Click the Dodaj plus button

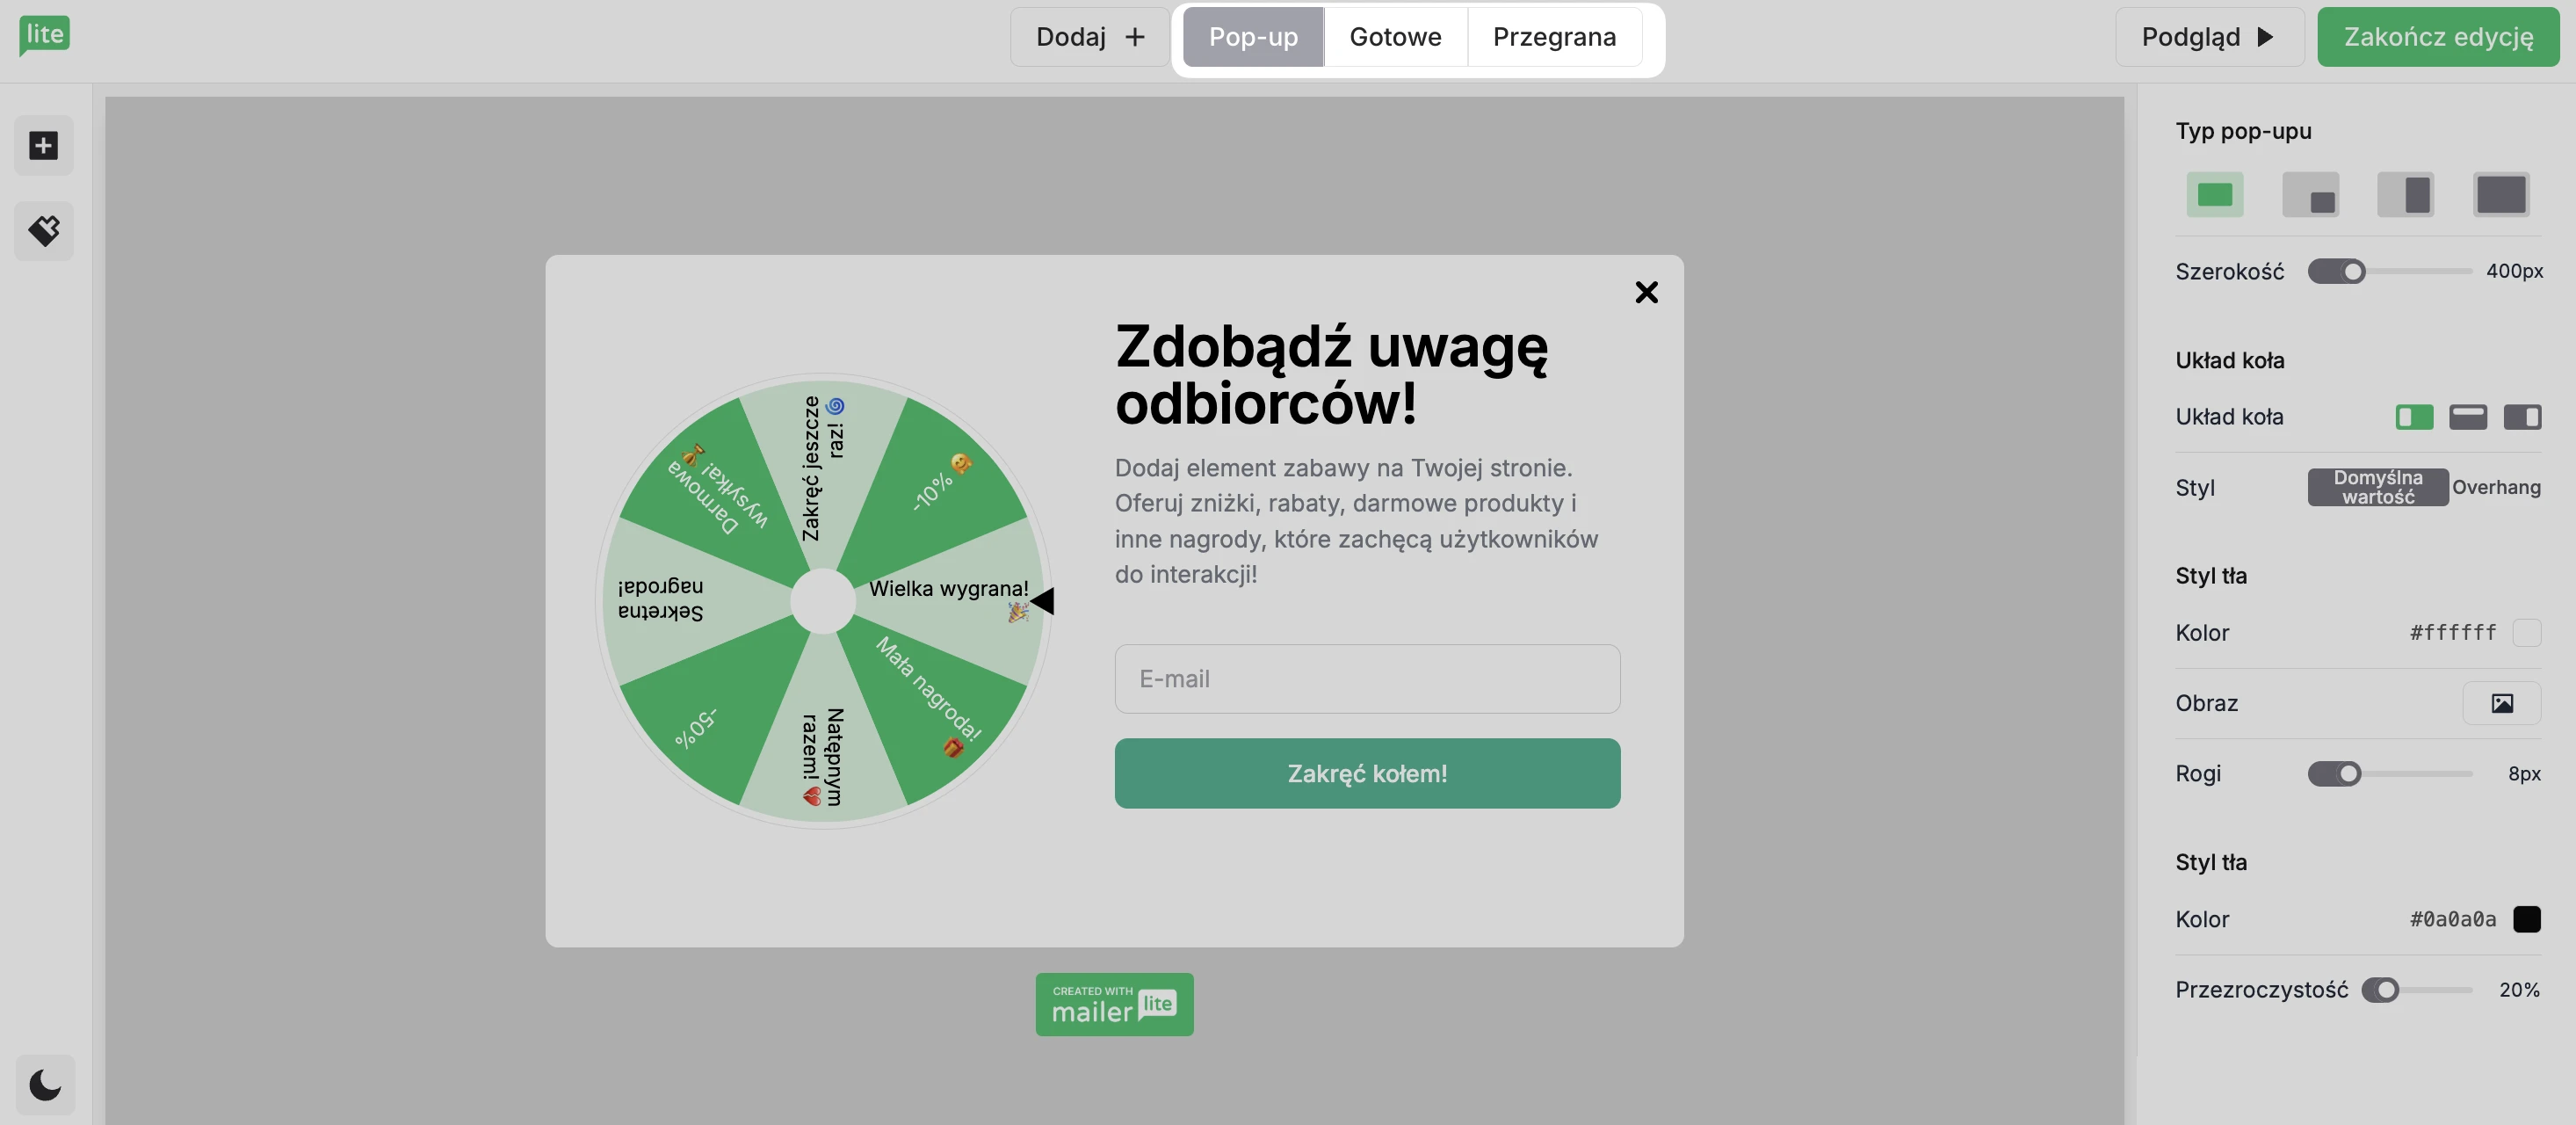coord(1090,37)
